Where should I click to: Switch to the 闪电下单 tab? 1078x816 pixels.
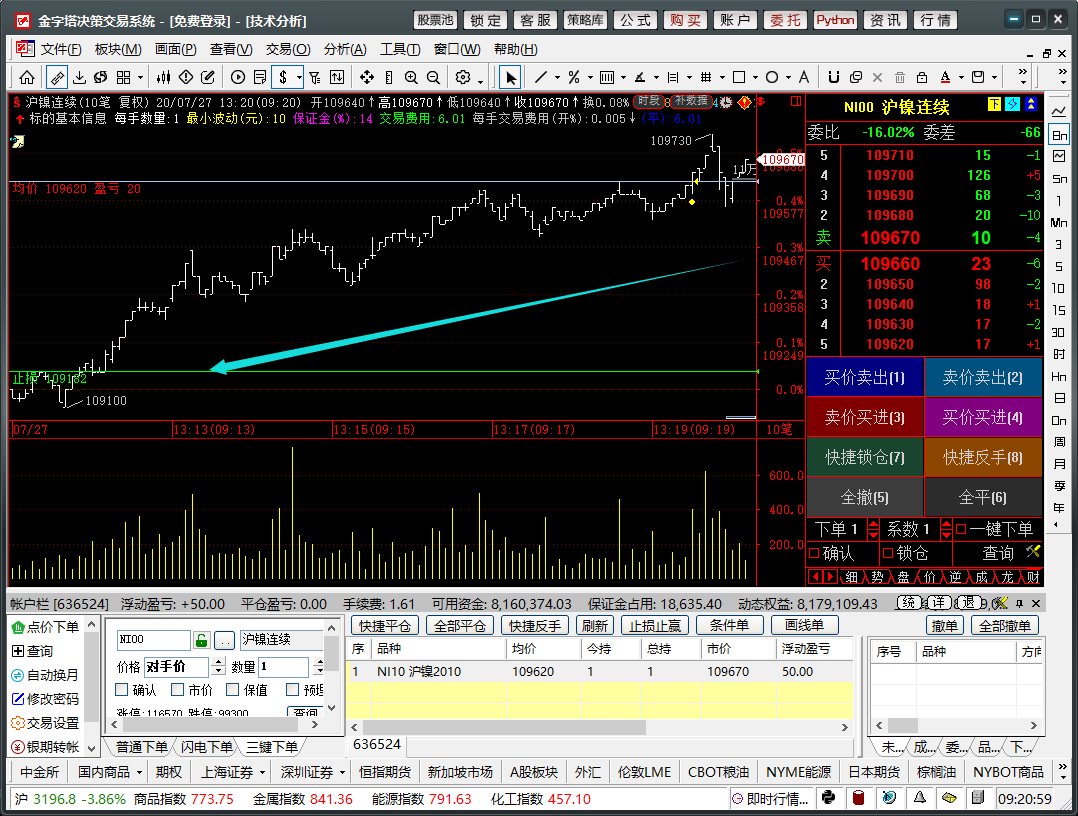click(x=206, y=747)
